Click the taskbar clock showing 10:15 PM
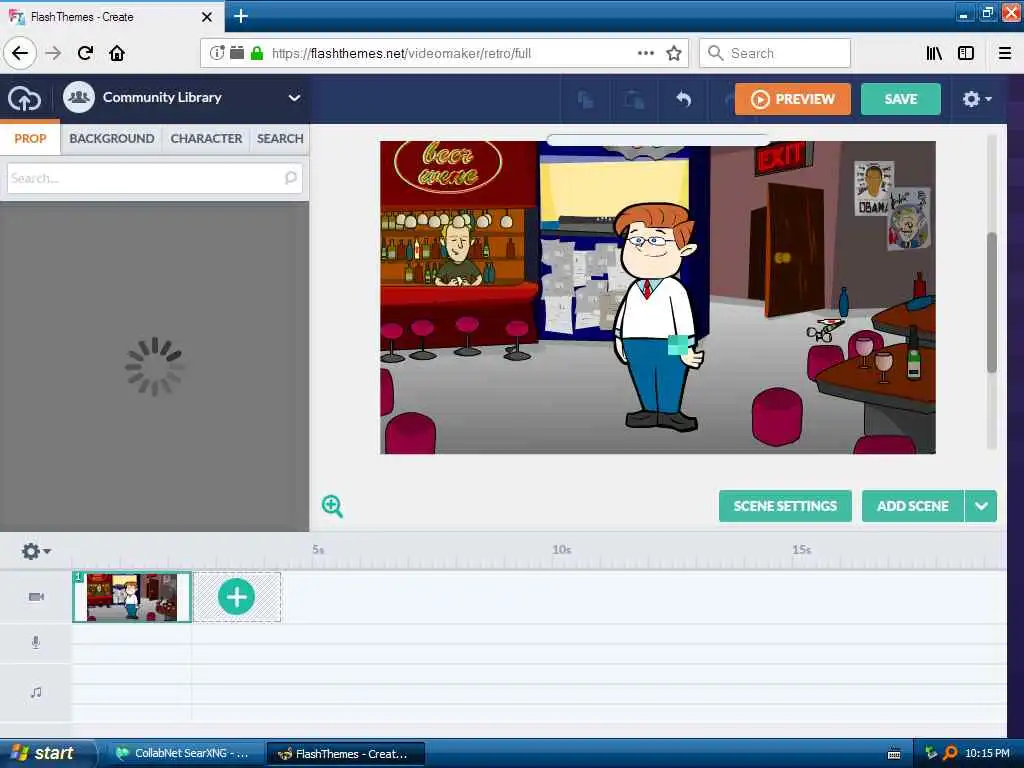Image resolution: width=1024 pixels, height=768 pixels. coord(987,754)
